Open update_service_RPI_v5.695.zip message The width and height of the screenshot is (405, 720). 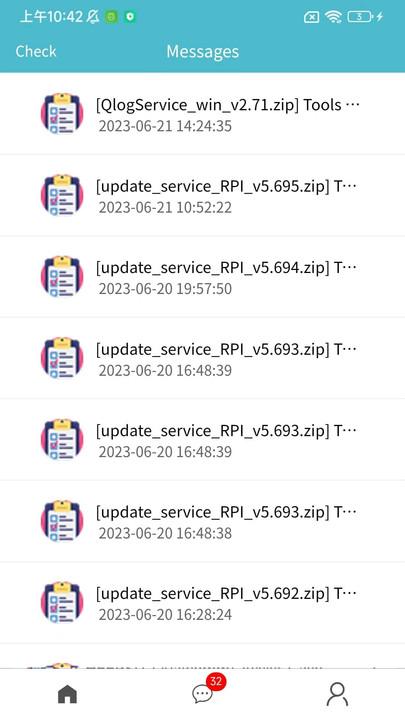202,195
